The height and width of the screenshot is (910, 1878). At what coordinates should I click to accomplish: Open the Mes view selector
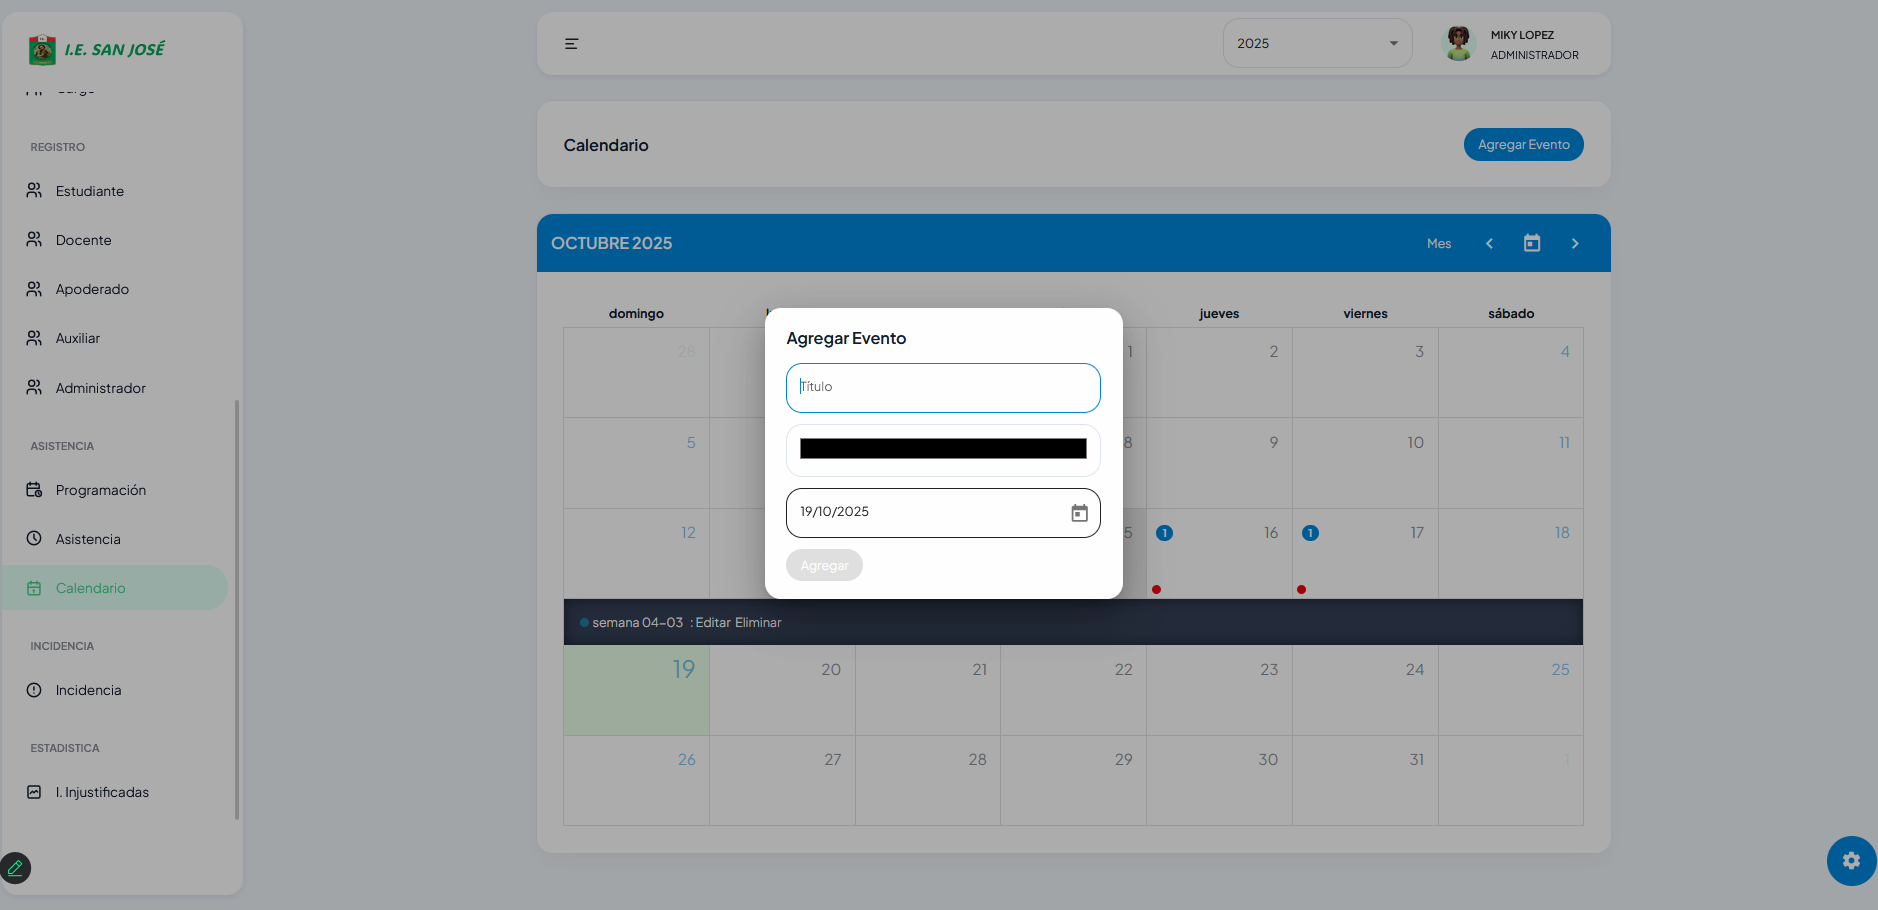1438,244
